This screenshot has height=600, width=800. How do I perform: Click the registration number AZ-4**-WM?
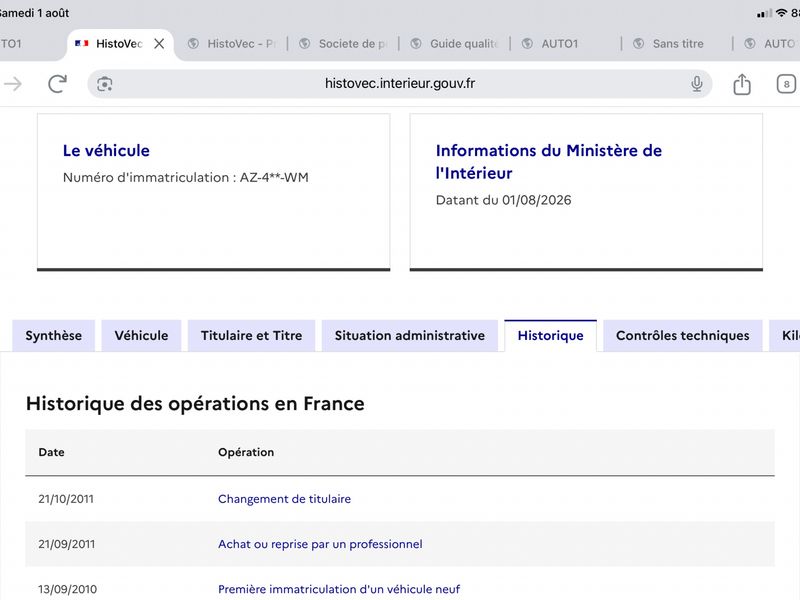click(274, 178)
